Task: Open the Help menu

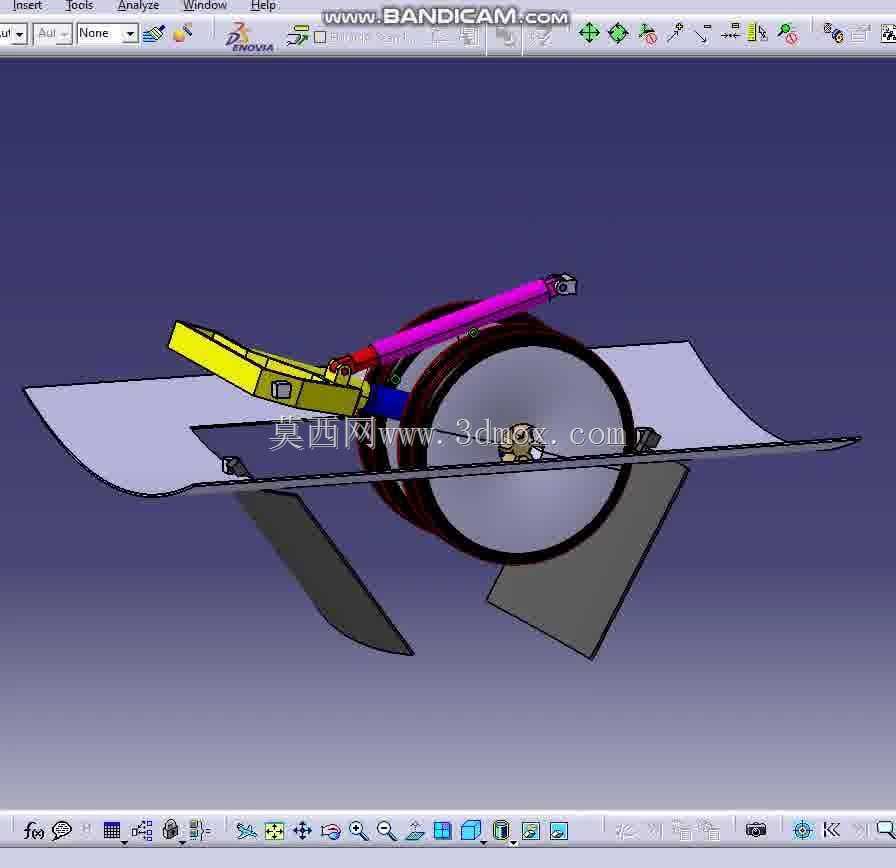Action: pos(263,6)
